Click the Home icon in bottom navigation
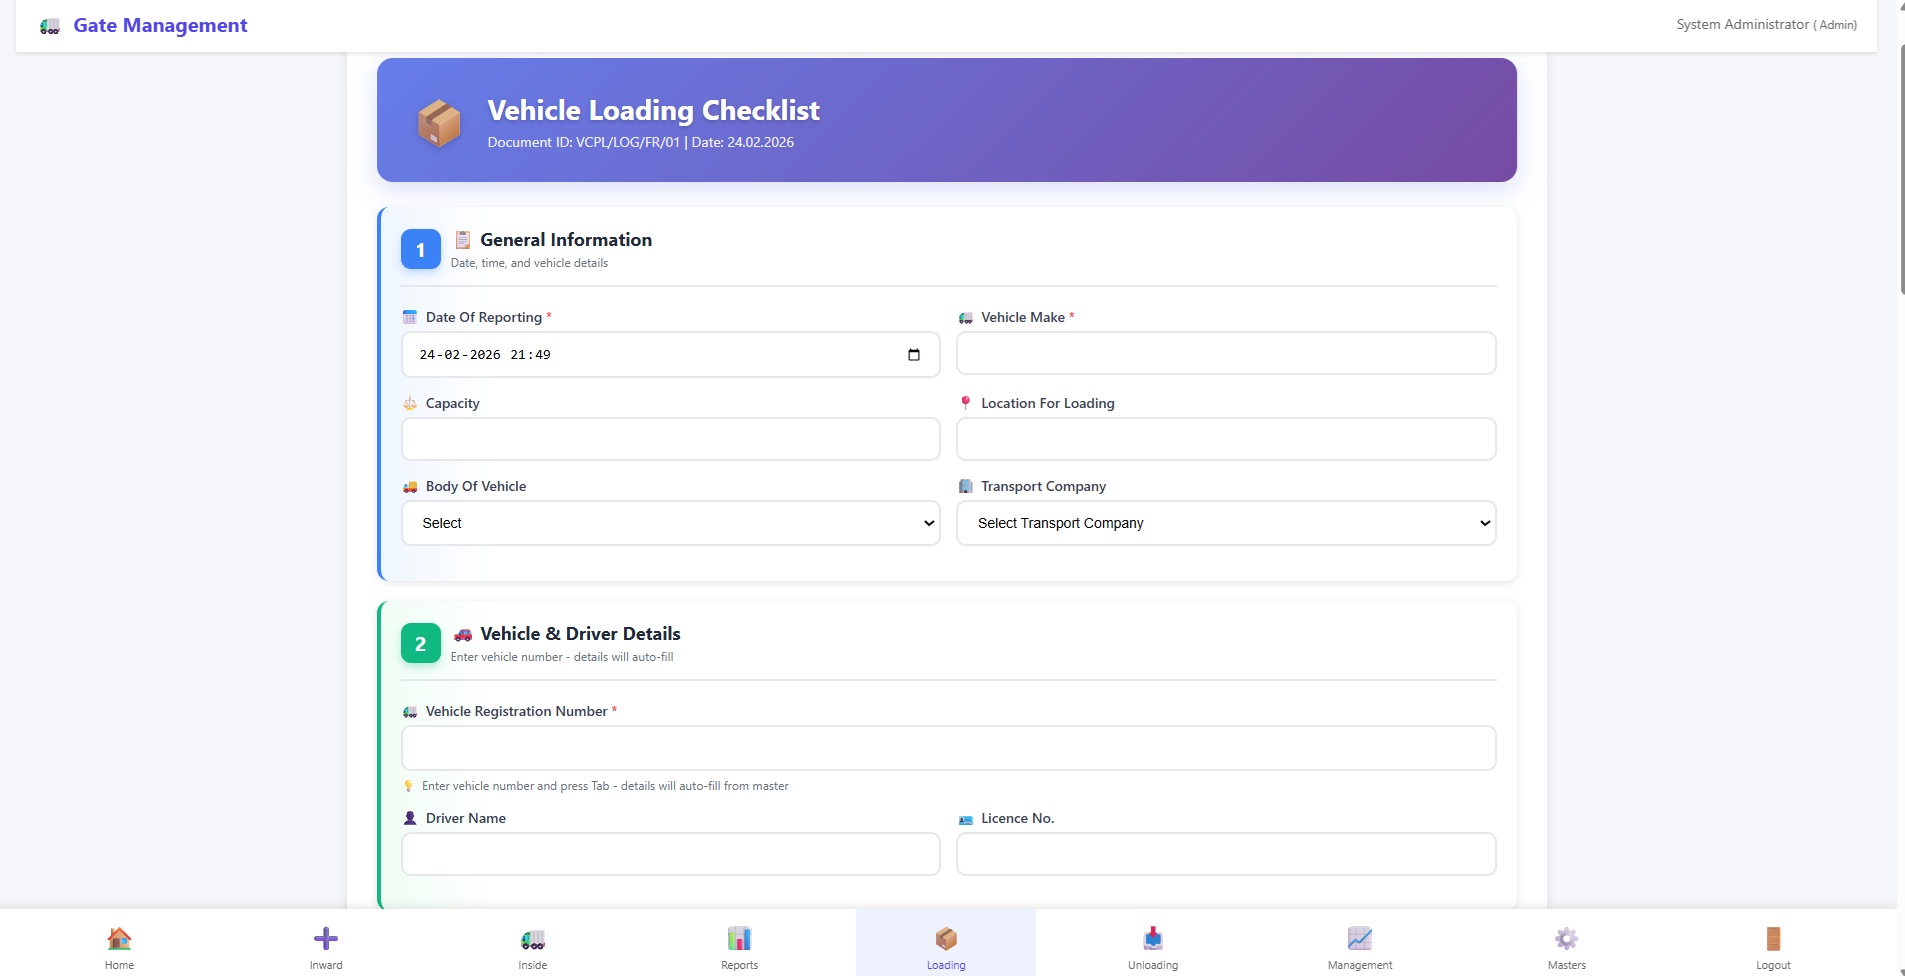The image size is (1905, 976). (119, 939)
